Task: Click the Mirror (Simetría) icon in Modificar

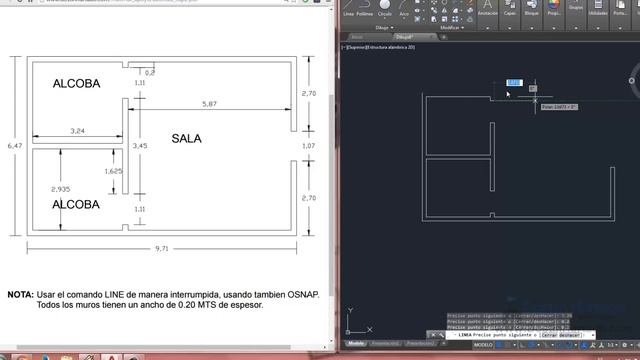Action: pos(444,10)
